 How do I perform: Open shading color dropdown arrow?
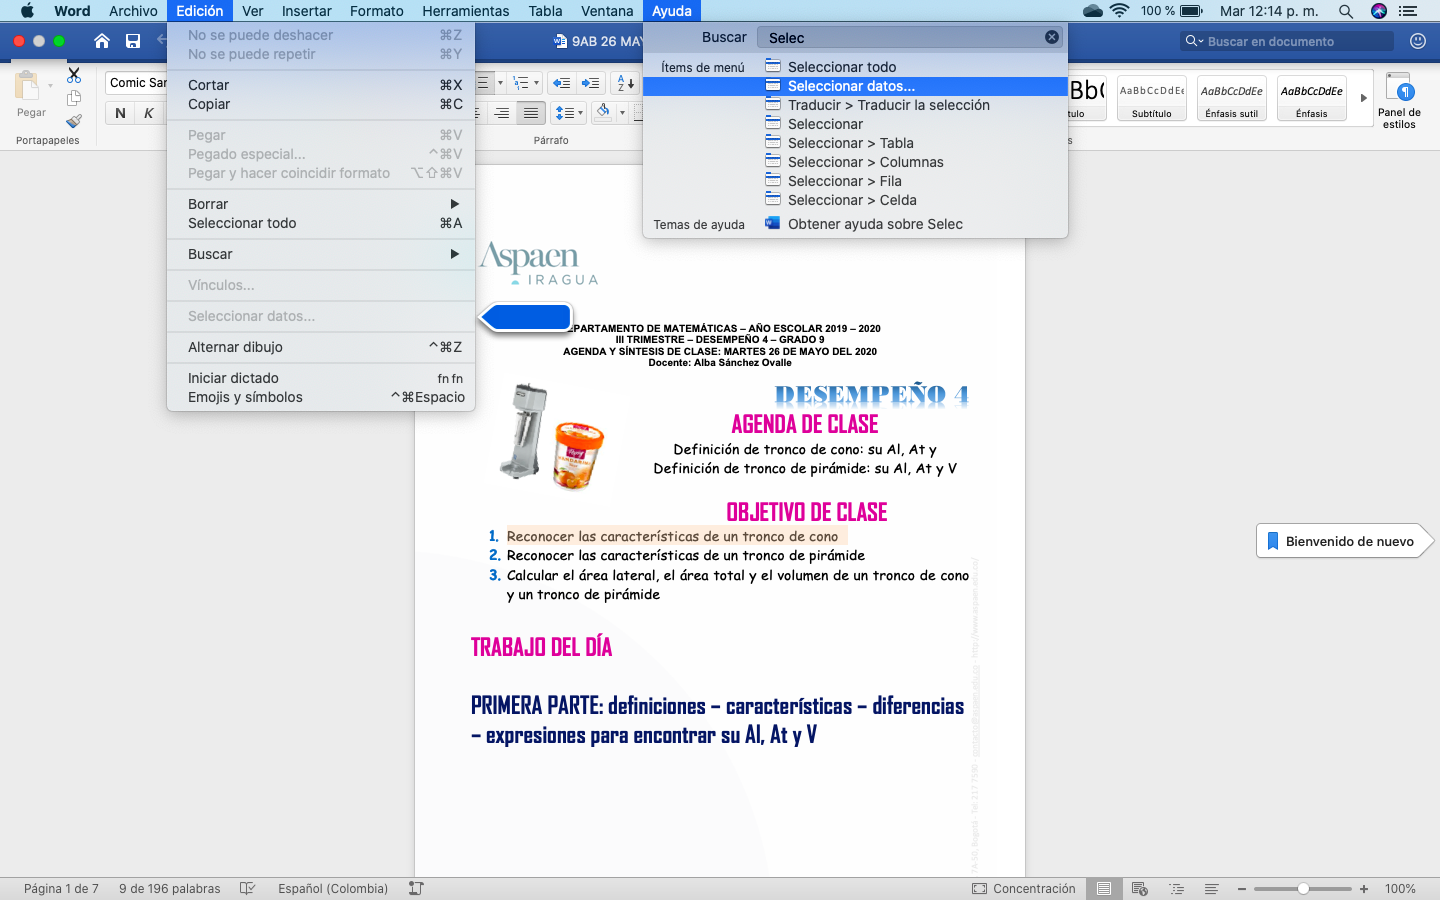(622, 113)
